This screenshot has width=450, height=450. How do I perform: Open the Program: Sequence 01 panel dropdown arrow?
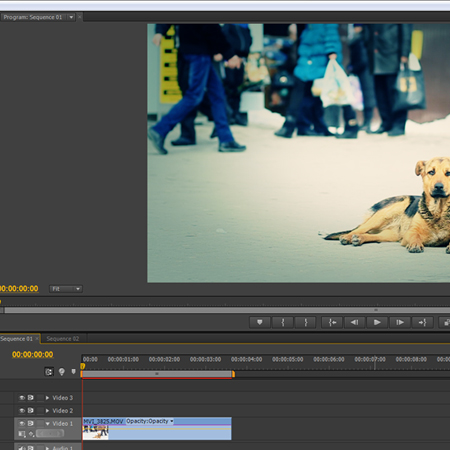[x=71, y=17]
